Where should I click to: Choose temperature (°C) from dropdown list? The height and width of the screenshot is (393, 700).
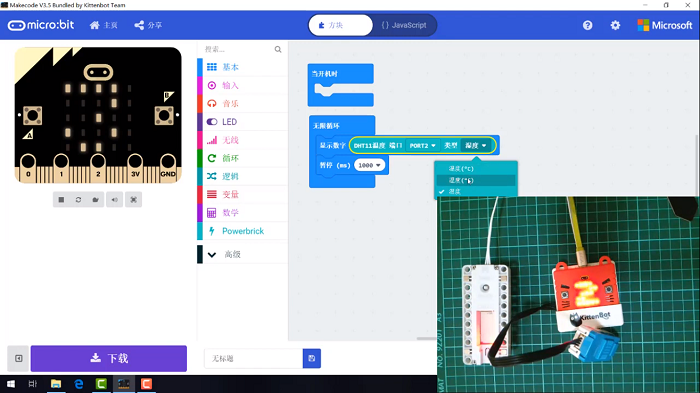coord(476,168)
